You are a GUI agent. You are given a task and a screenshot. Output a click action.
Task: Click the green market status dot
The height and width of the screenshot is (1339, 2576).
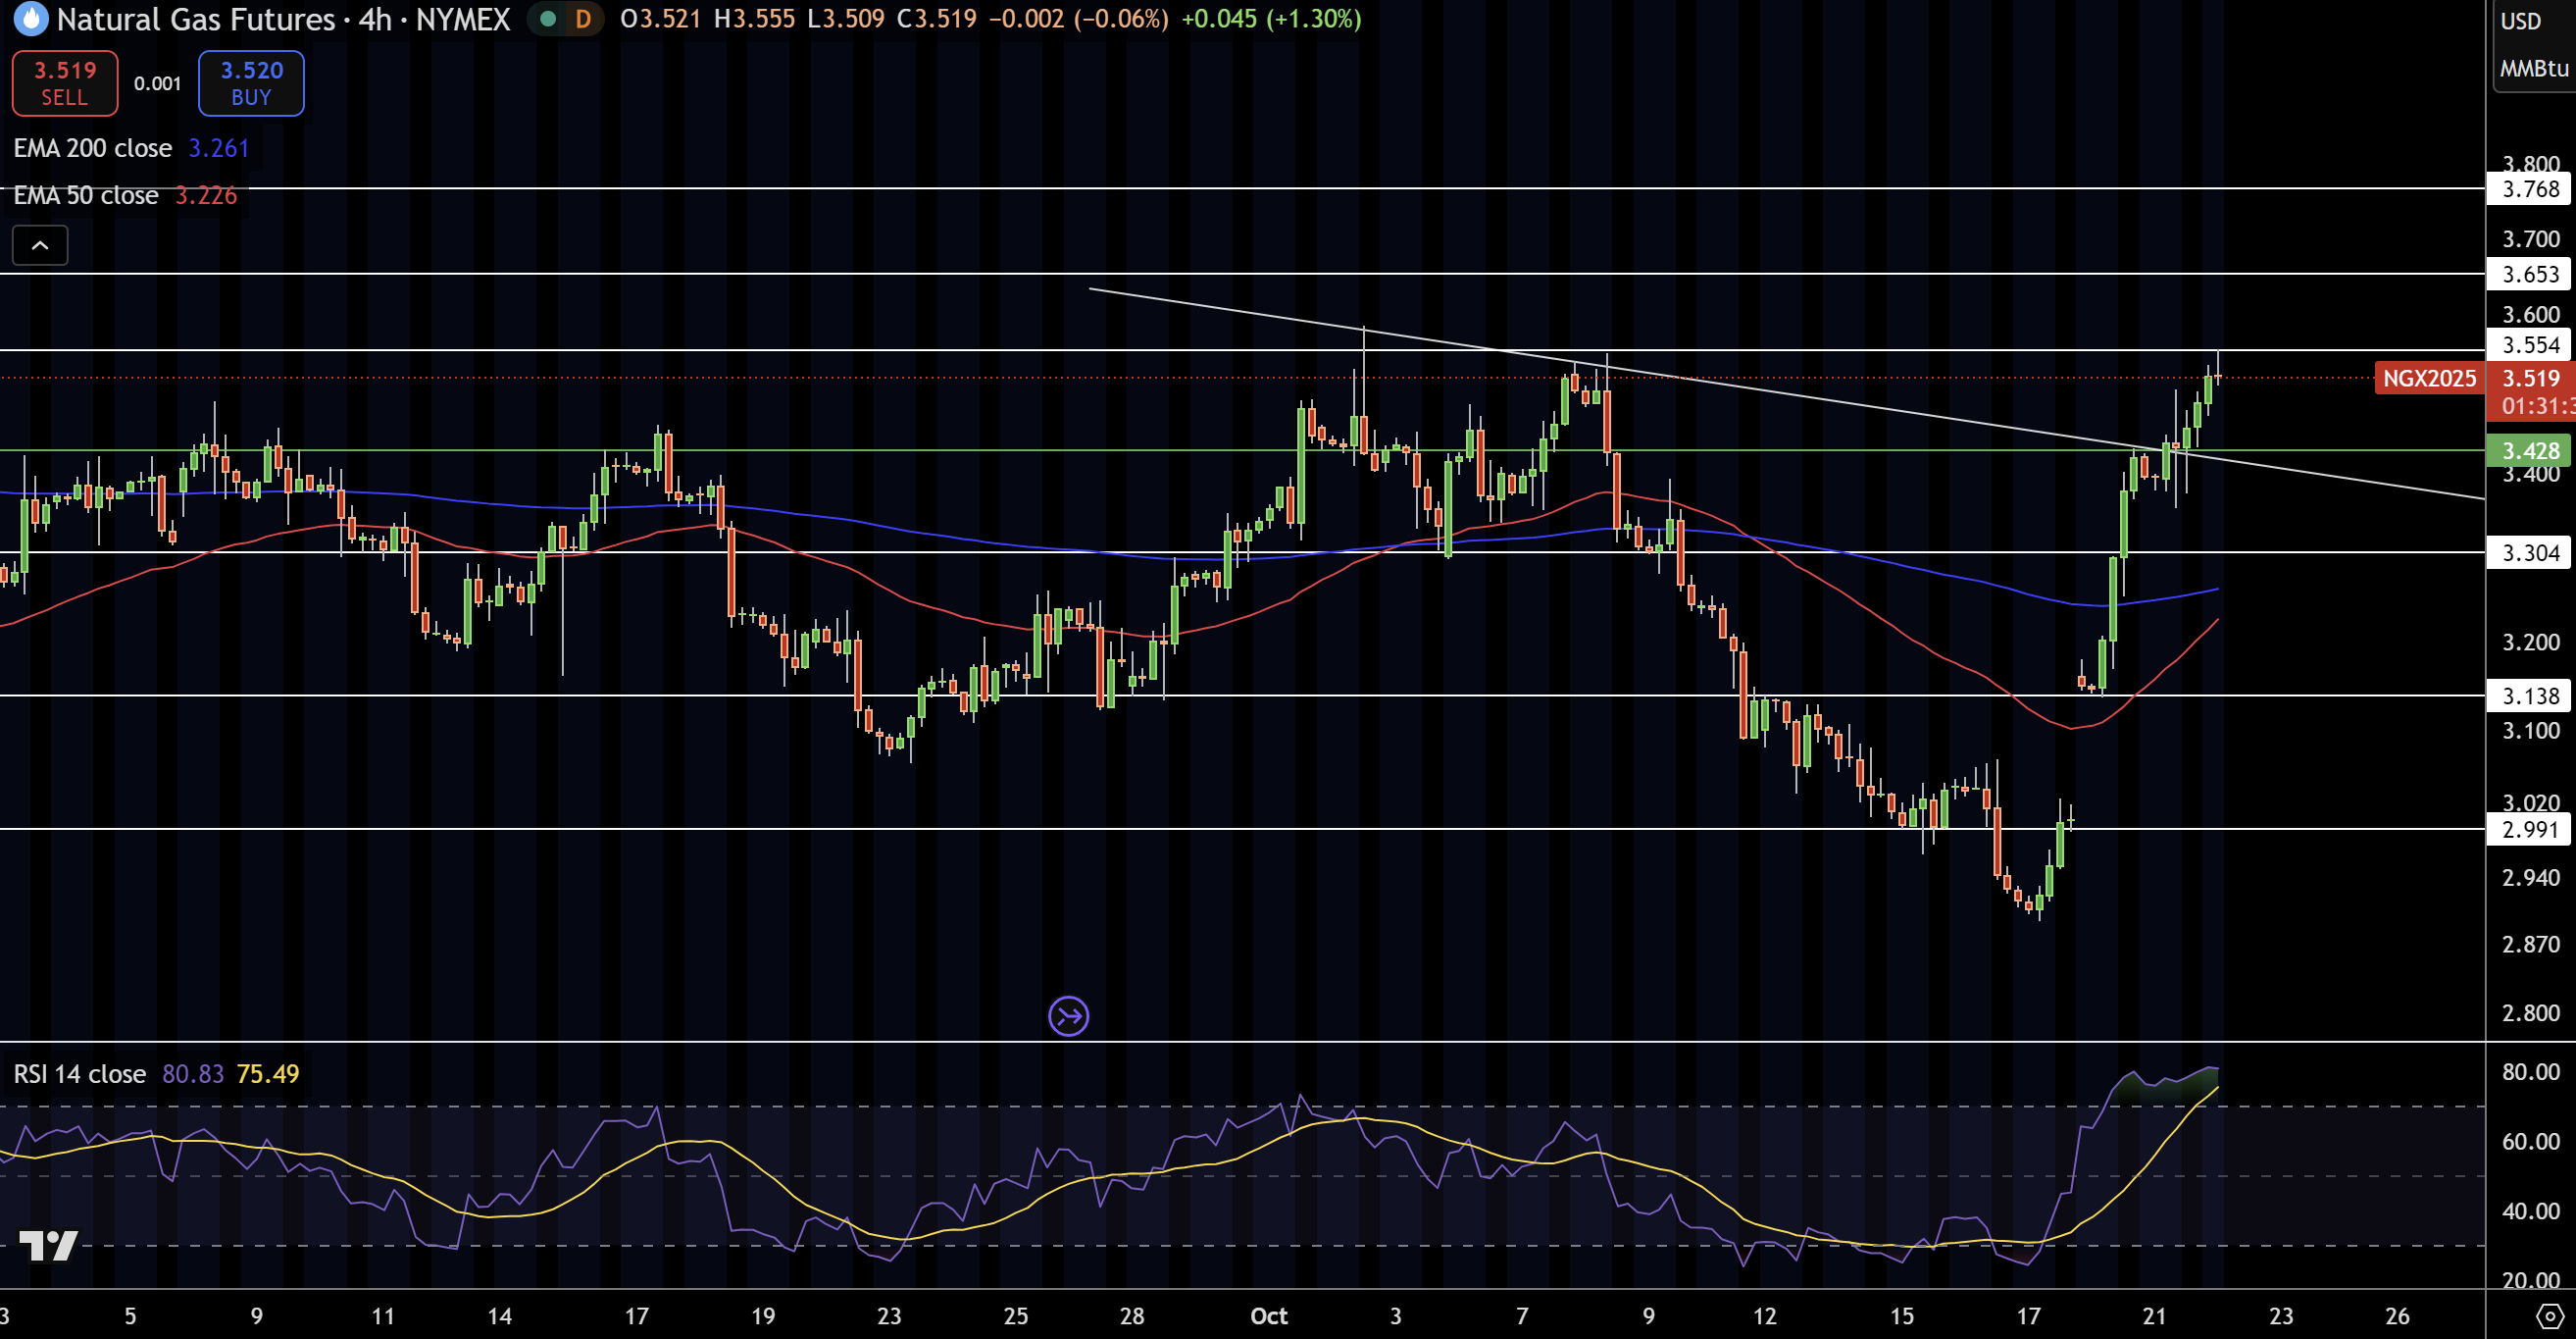coord(547,19)
